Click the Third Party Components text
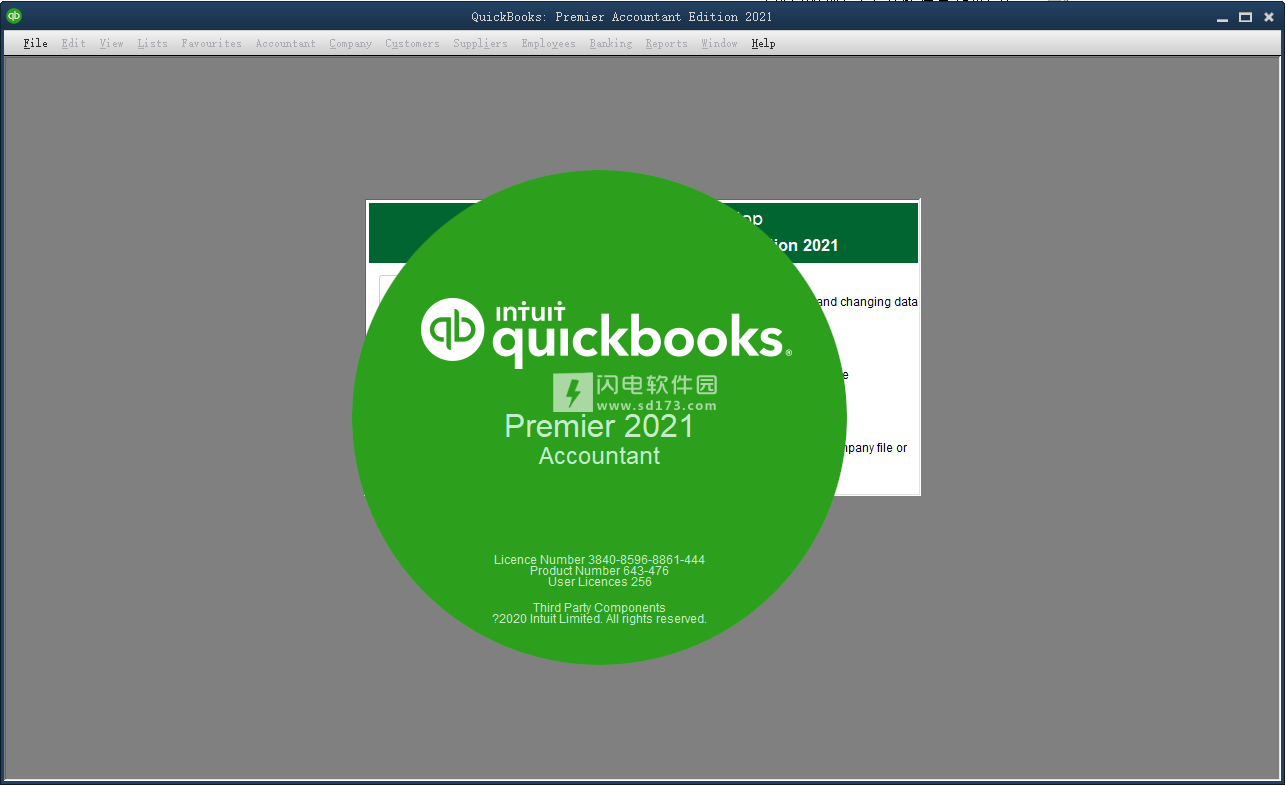Screen dimensions: 1285x785 [598, 608]
